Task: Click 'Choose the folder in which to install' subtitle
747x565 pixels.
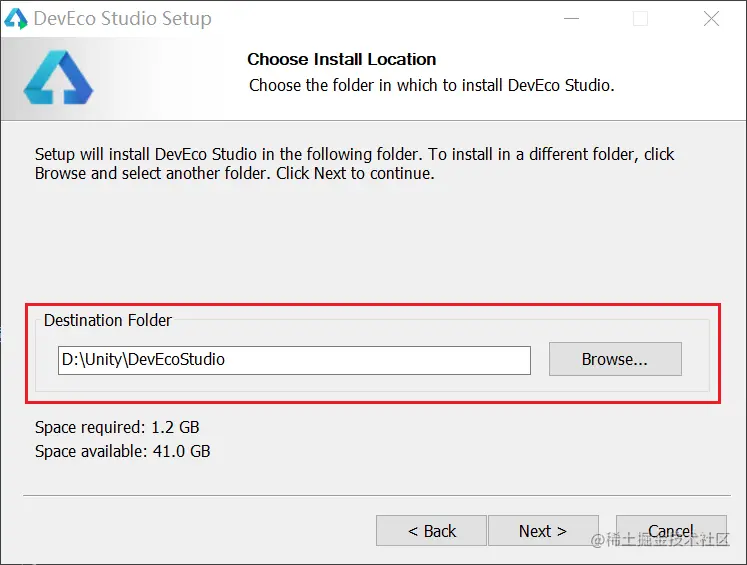Action: pyautogui.click(x=432, y=85)
